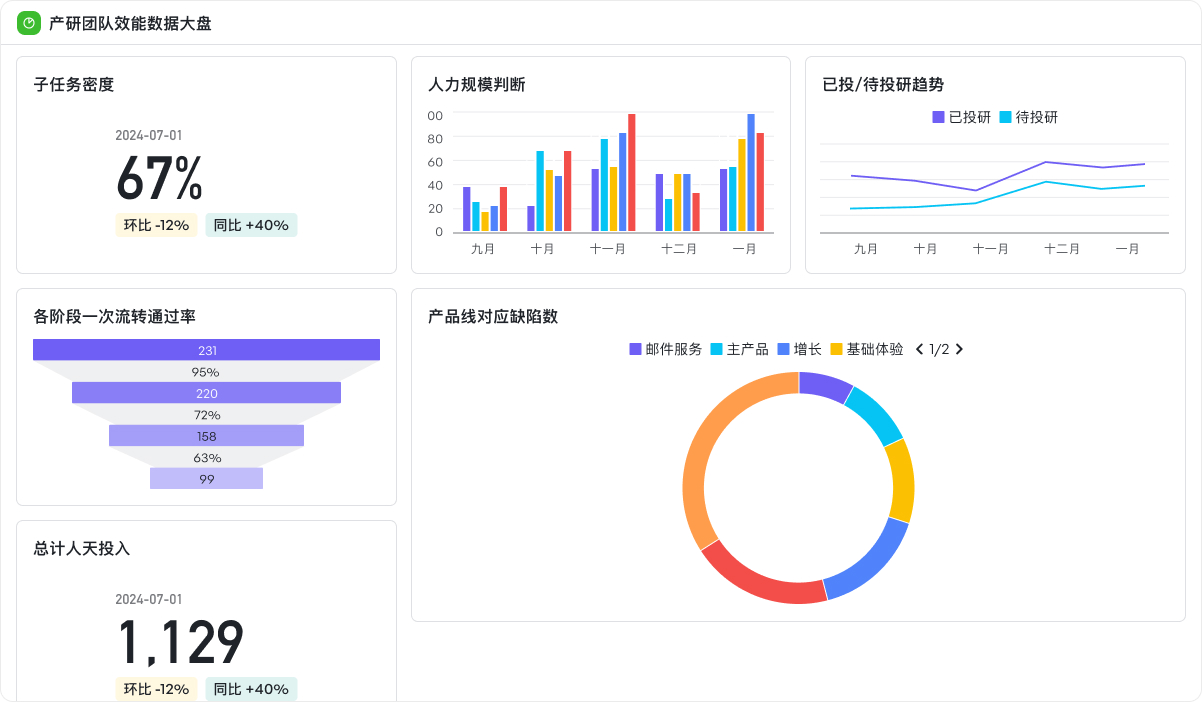Click the green timer icon in the header

pos(29,22)
